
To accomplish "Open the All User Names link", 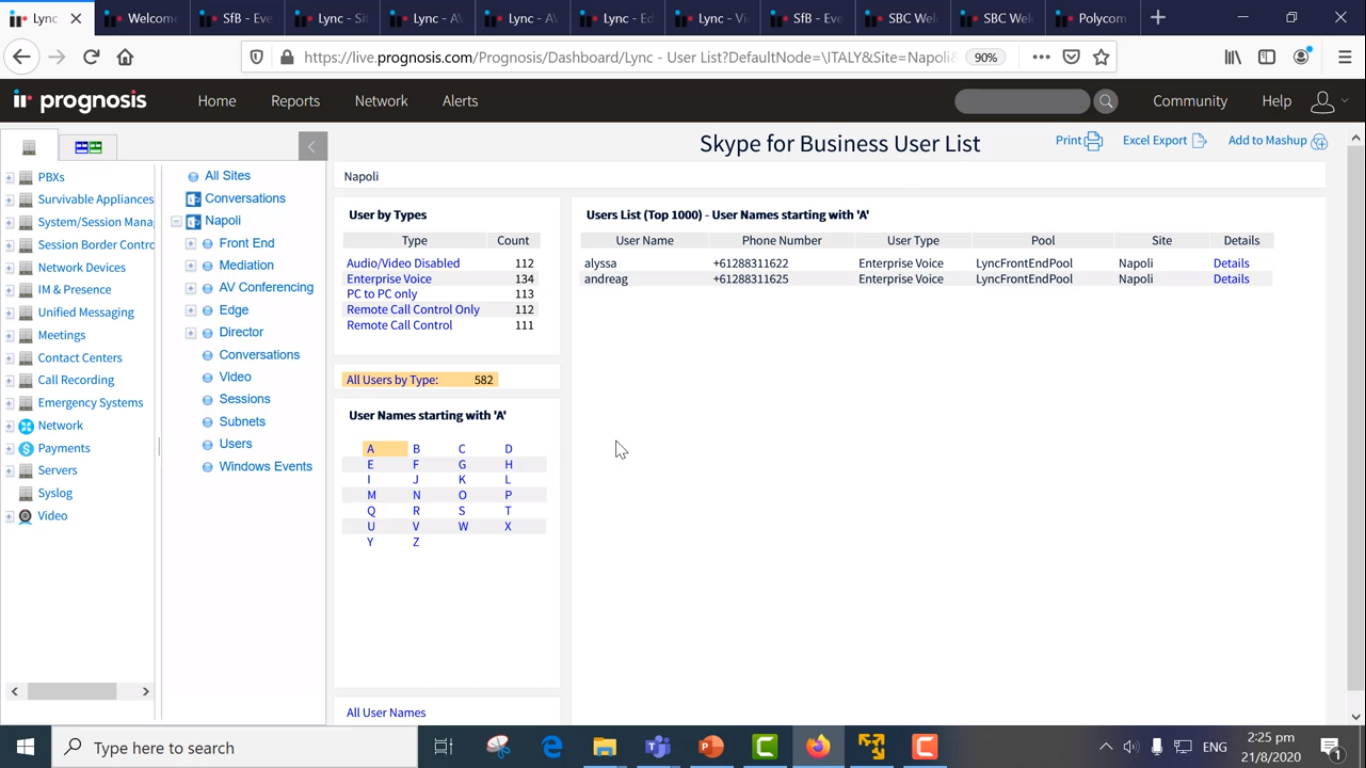I will (x=386, y=713).
